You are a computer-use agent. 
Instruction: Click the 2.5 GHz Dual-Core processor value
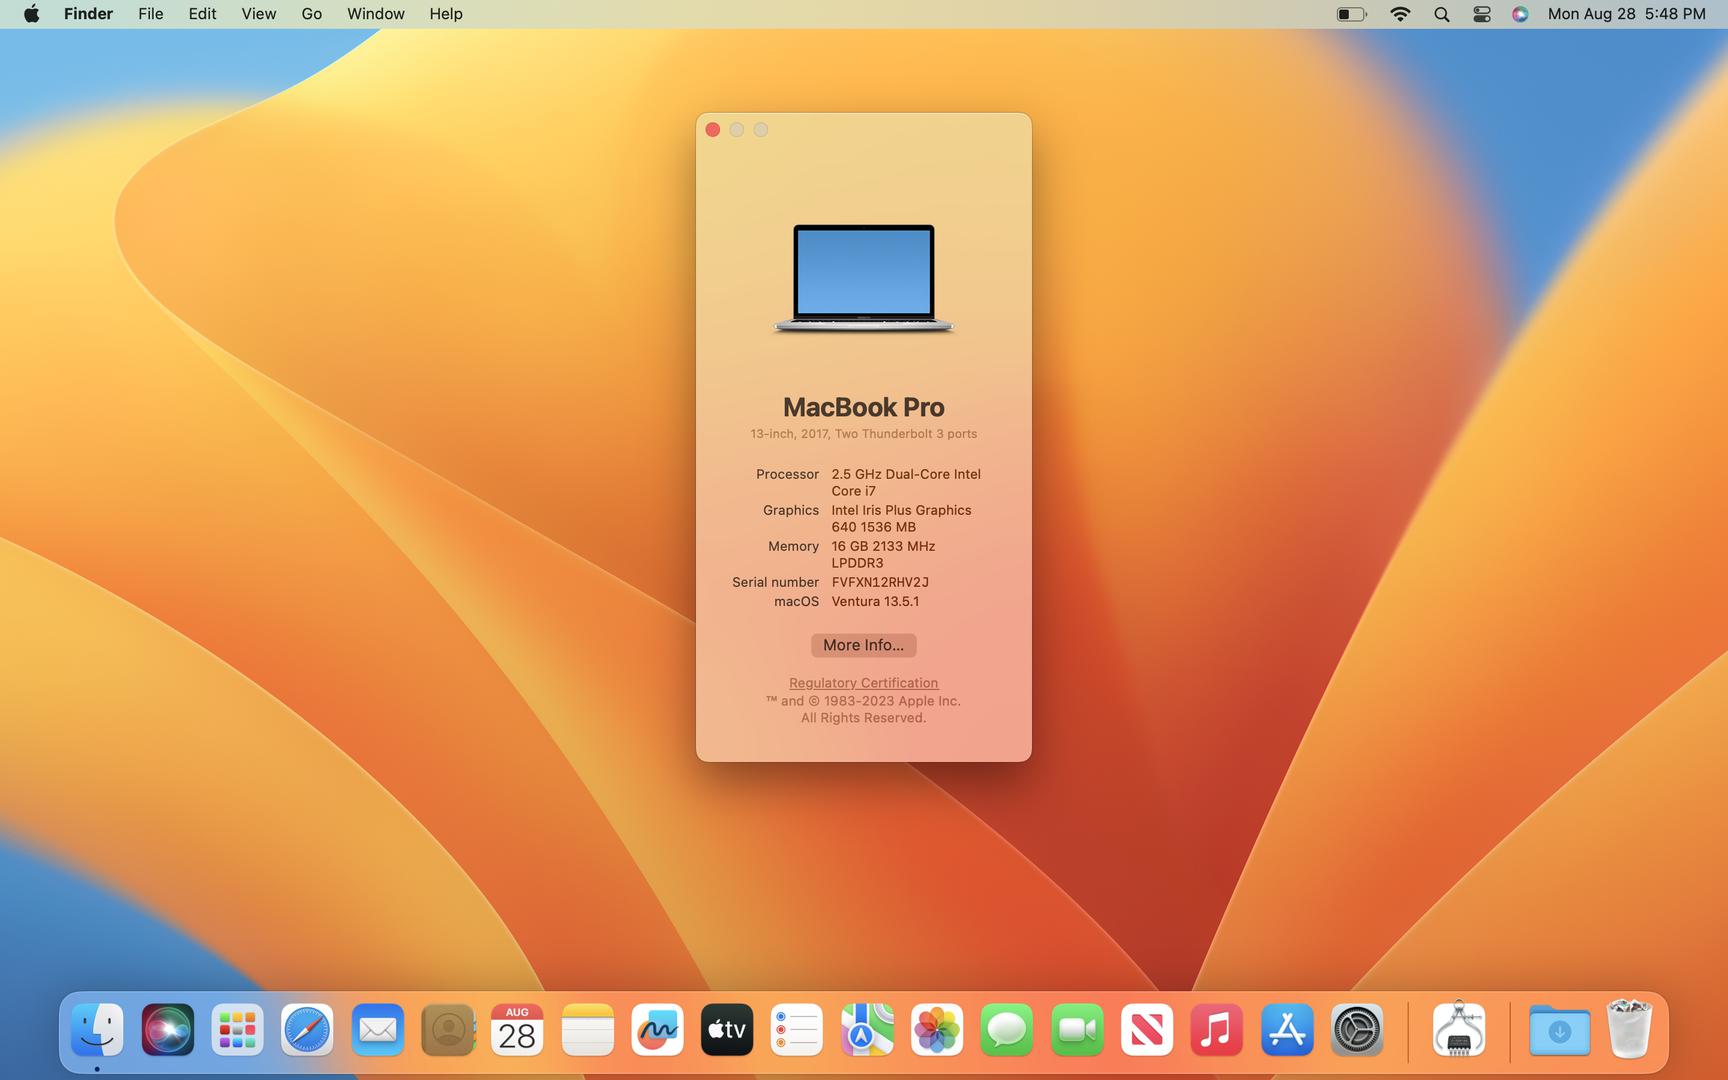(x=906, y=482)
